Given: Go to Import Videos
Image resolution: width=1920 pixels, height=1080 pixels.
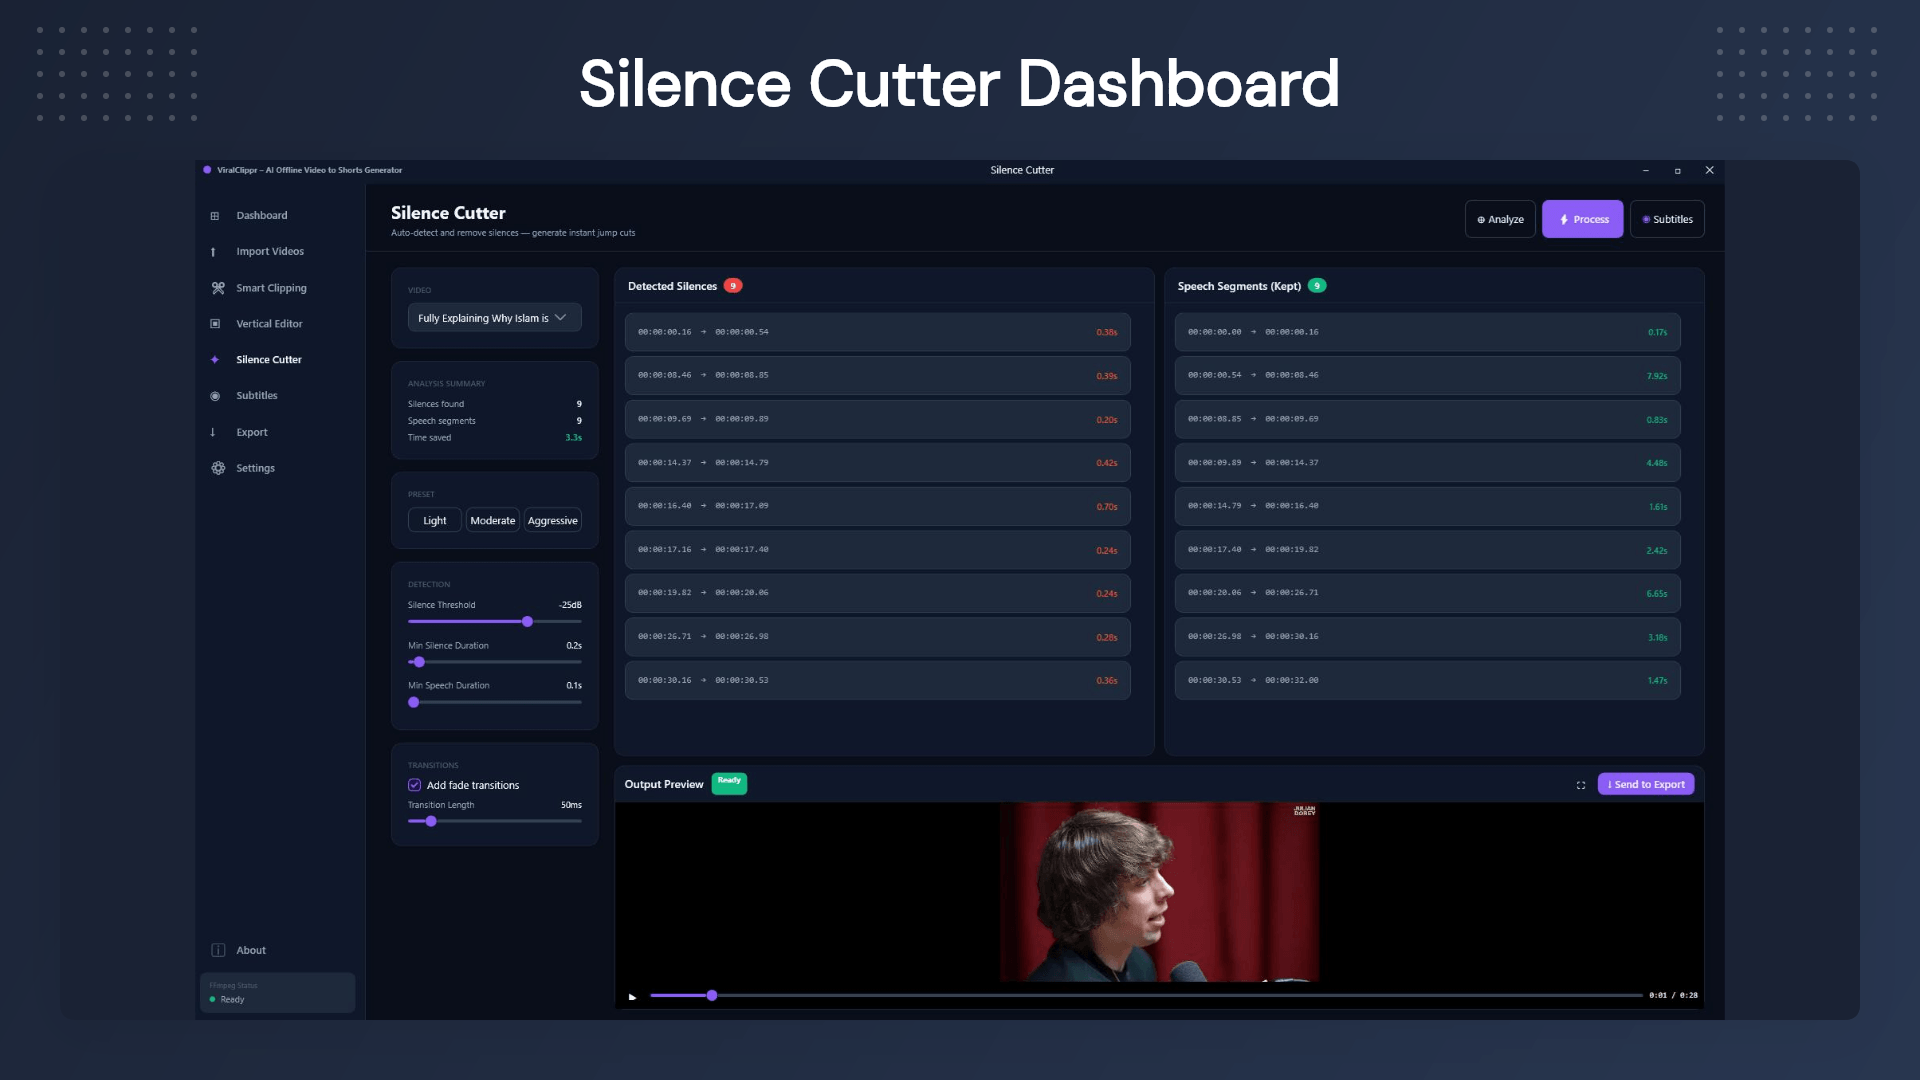Looking at the screenshot, I should pyautogui.click(x=270, y=252).
